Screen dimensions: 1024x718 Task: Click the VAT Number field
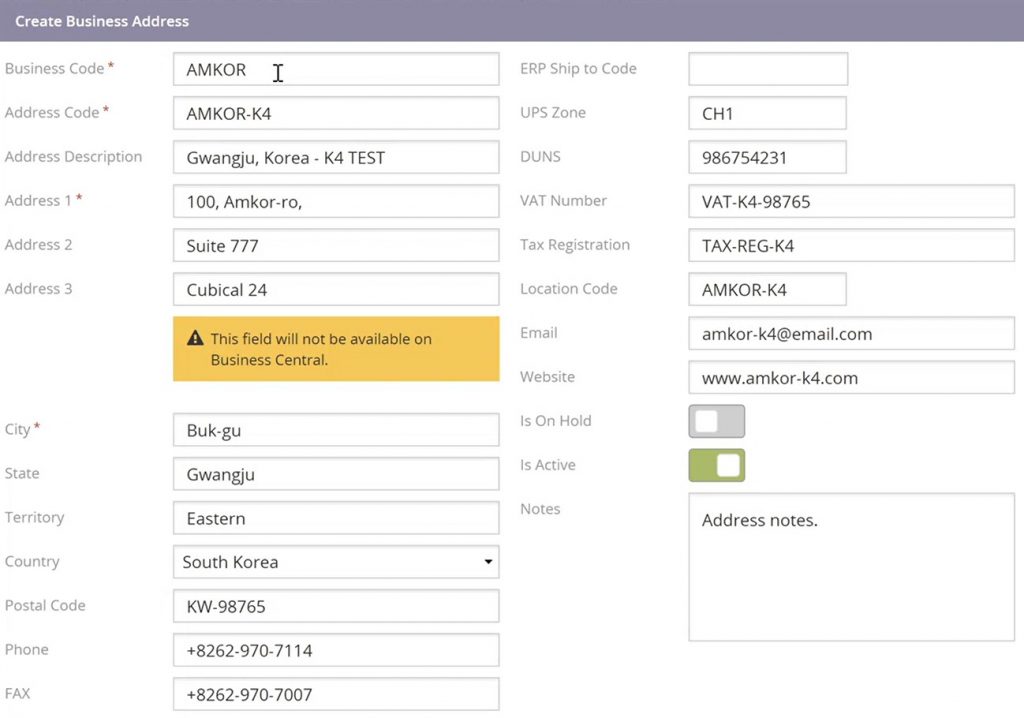coord(851,201)
